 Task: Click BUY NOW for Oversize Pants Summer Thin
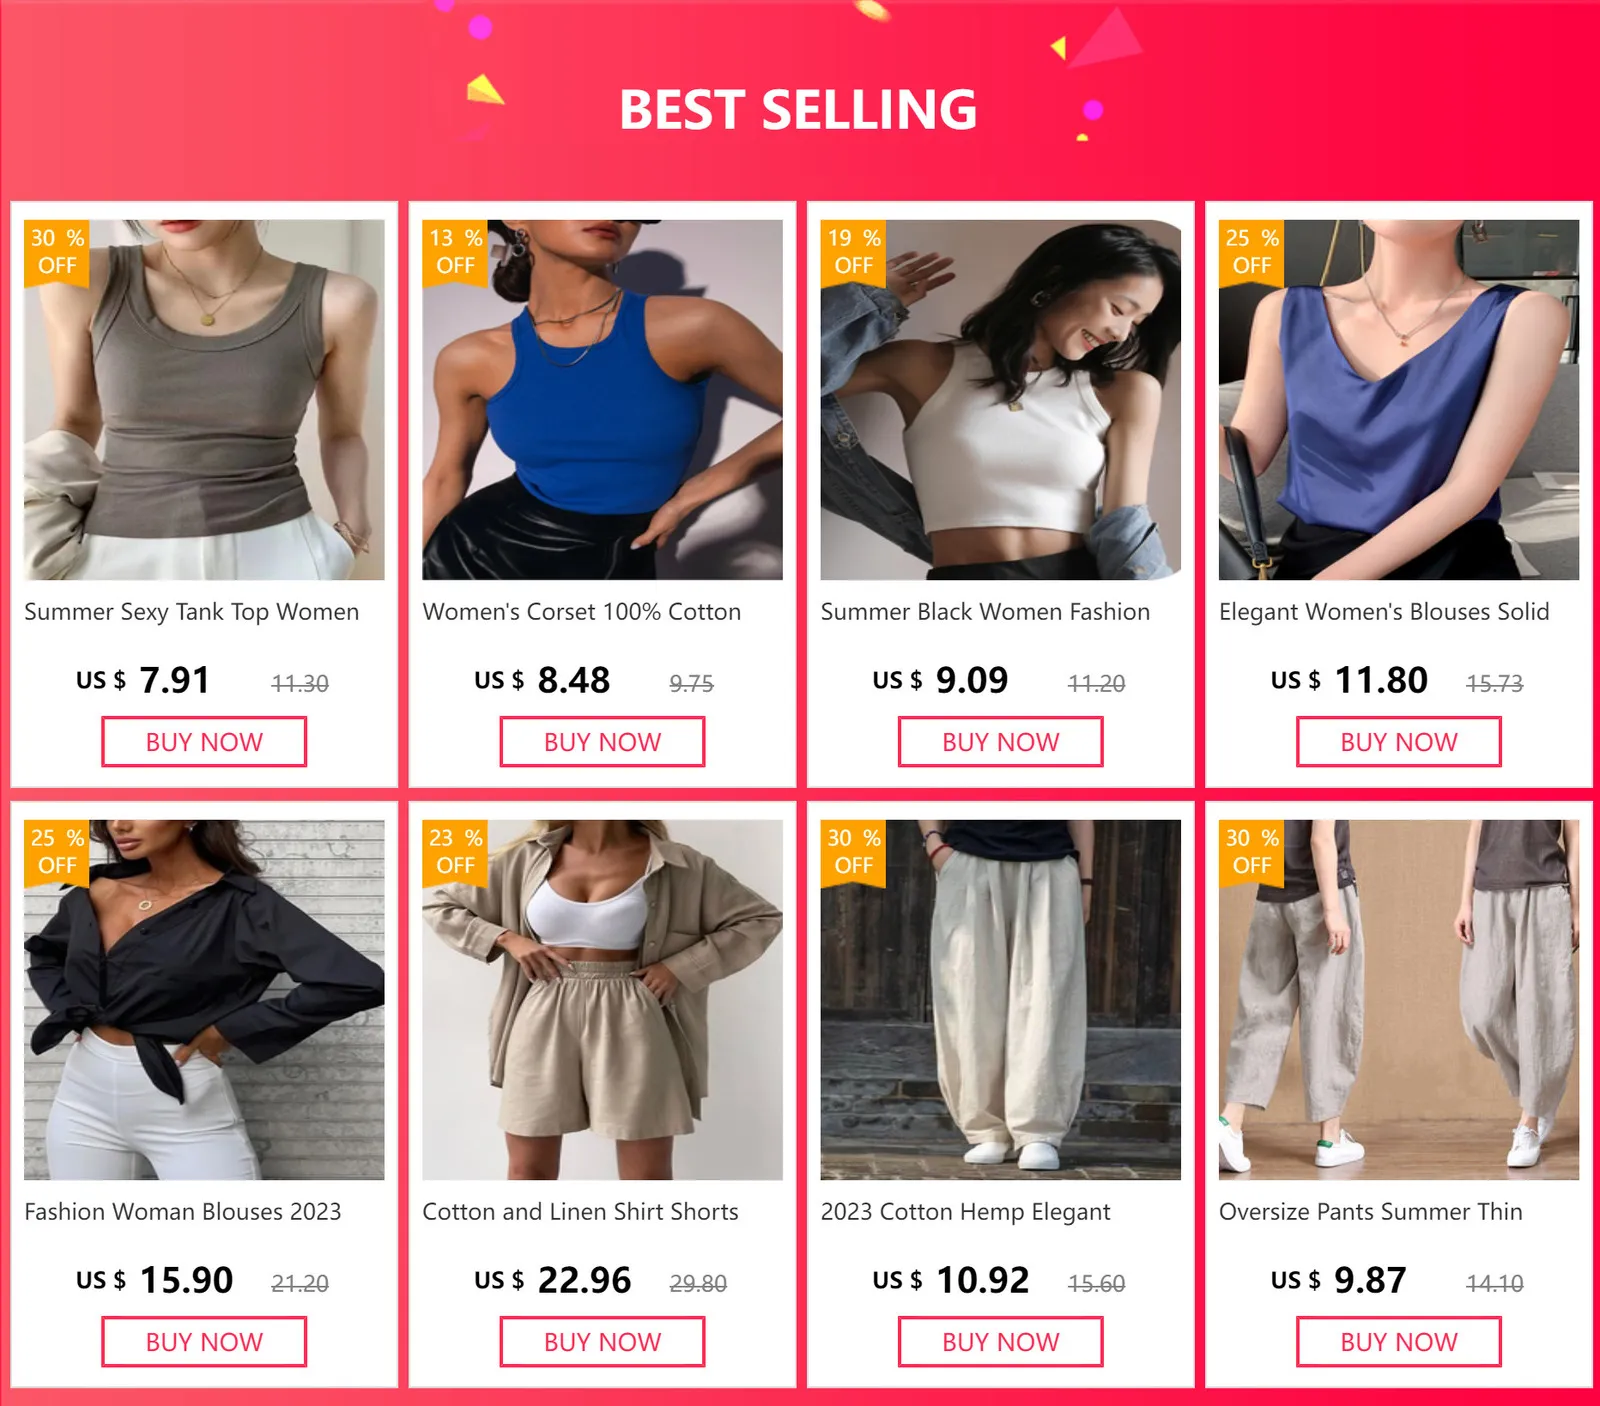[1398, 1342]
